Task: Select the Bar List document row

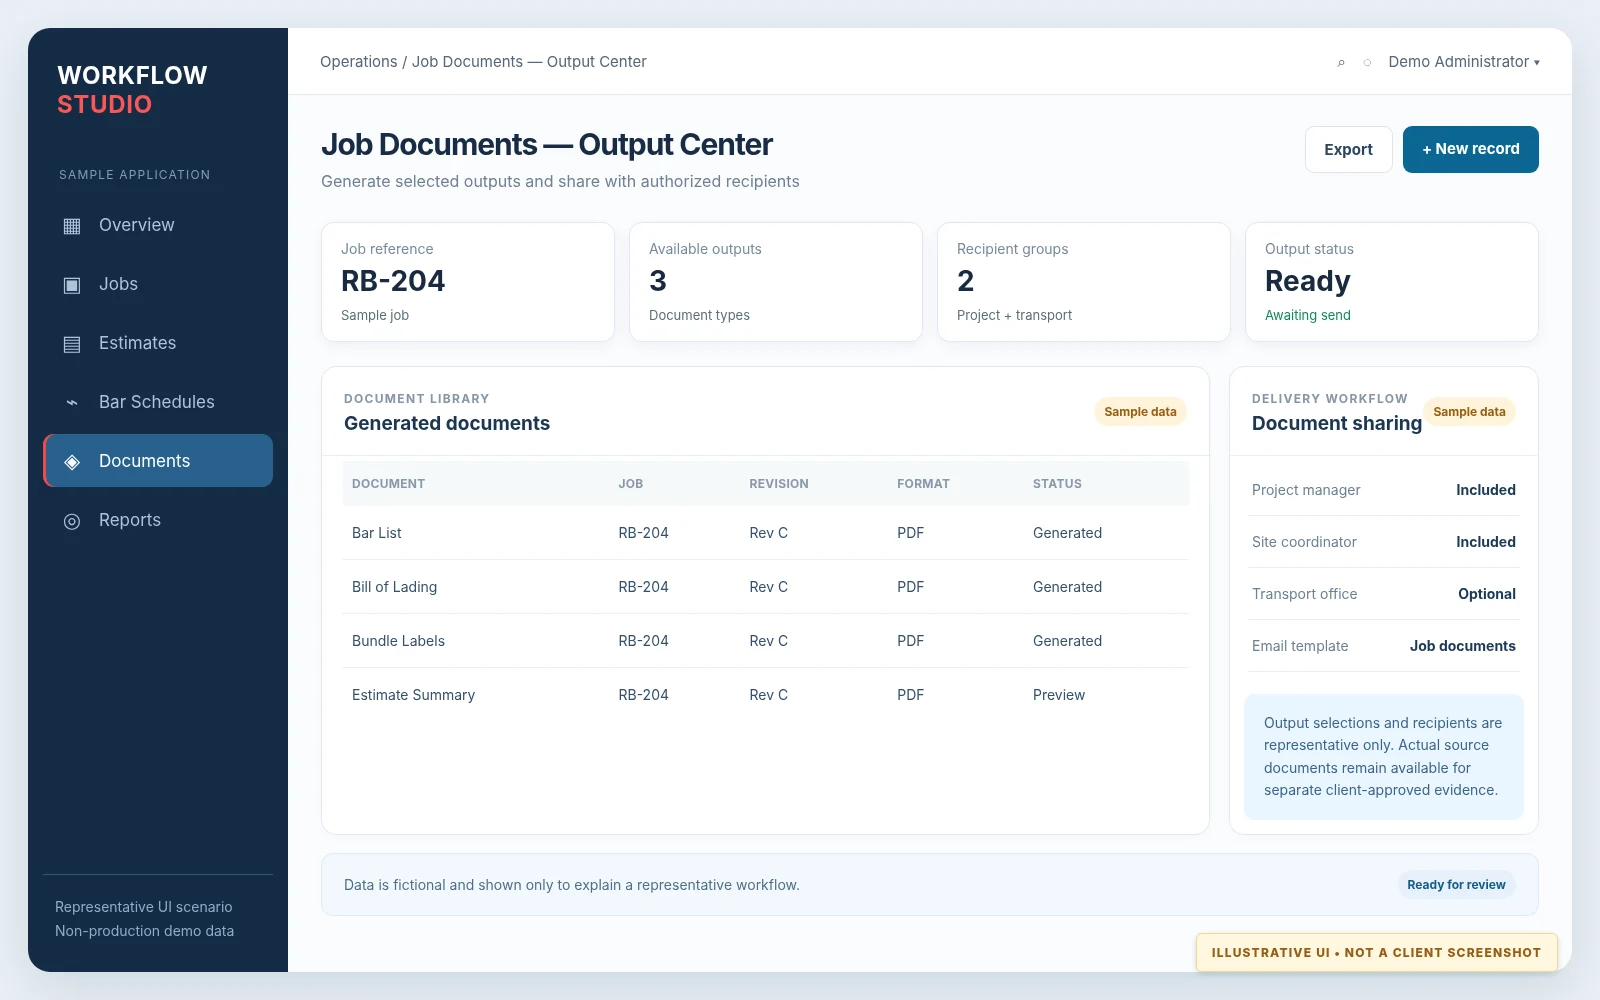Action: point(765,533)
